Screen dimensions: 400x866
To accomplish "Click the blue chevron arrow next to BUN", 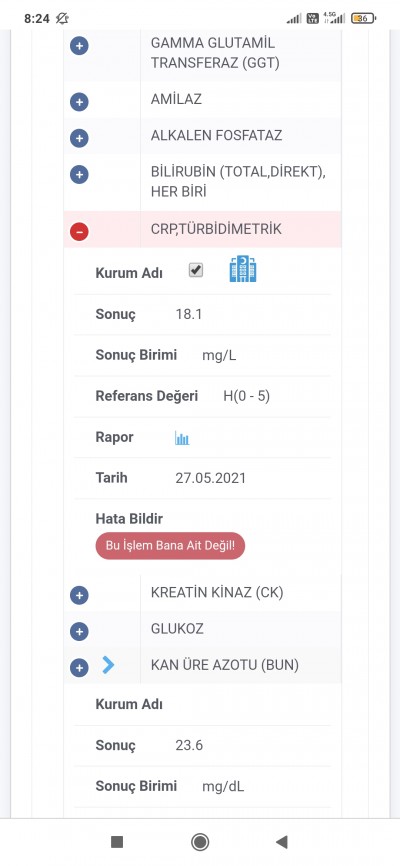I will tap(108, 665).
